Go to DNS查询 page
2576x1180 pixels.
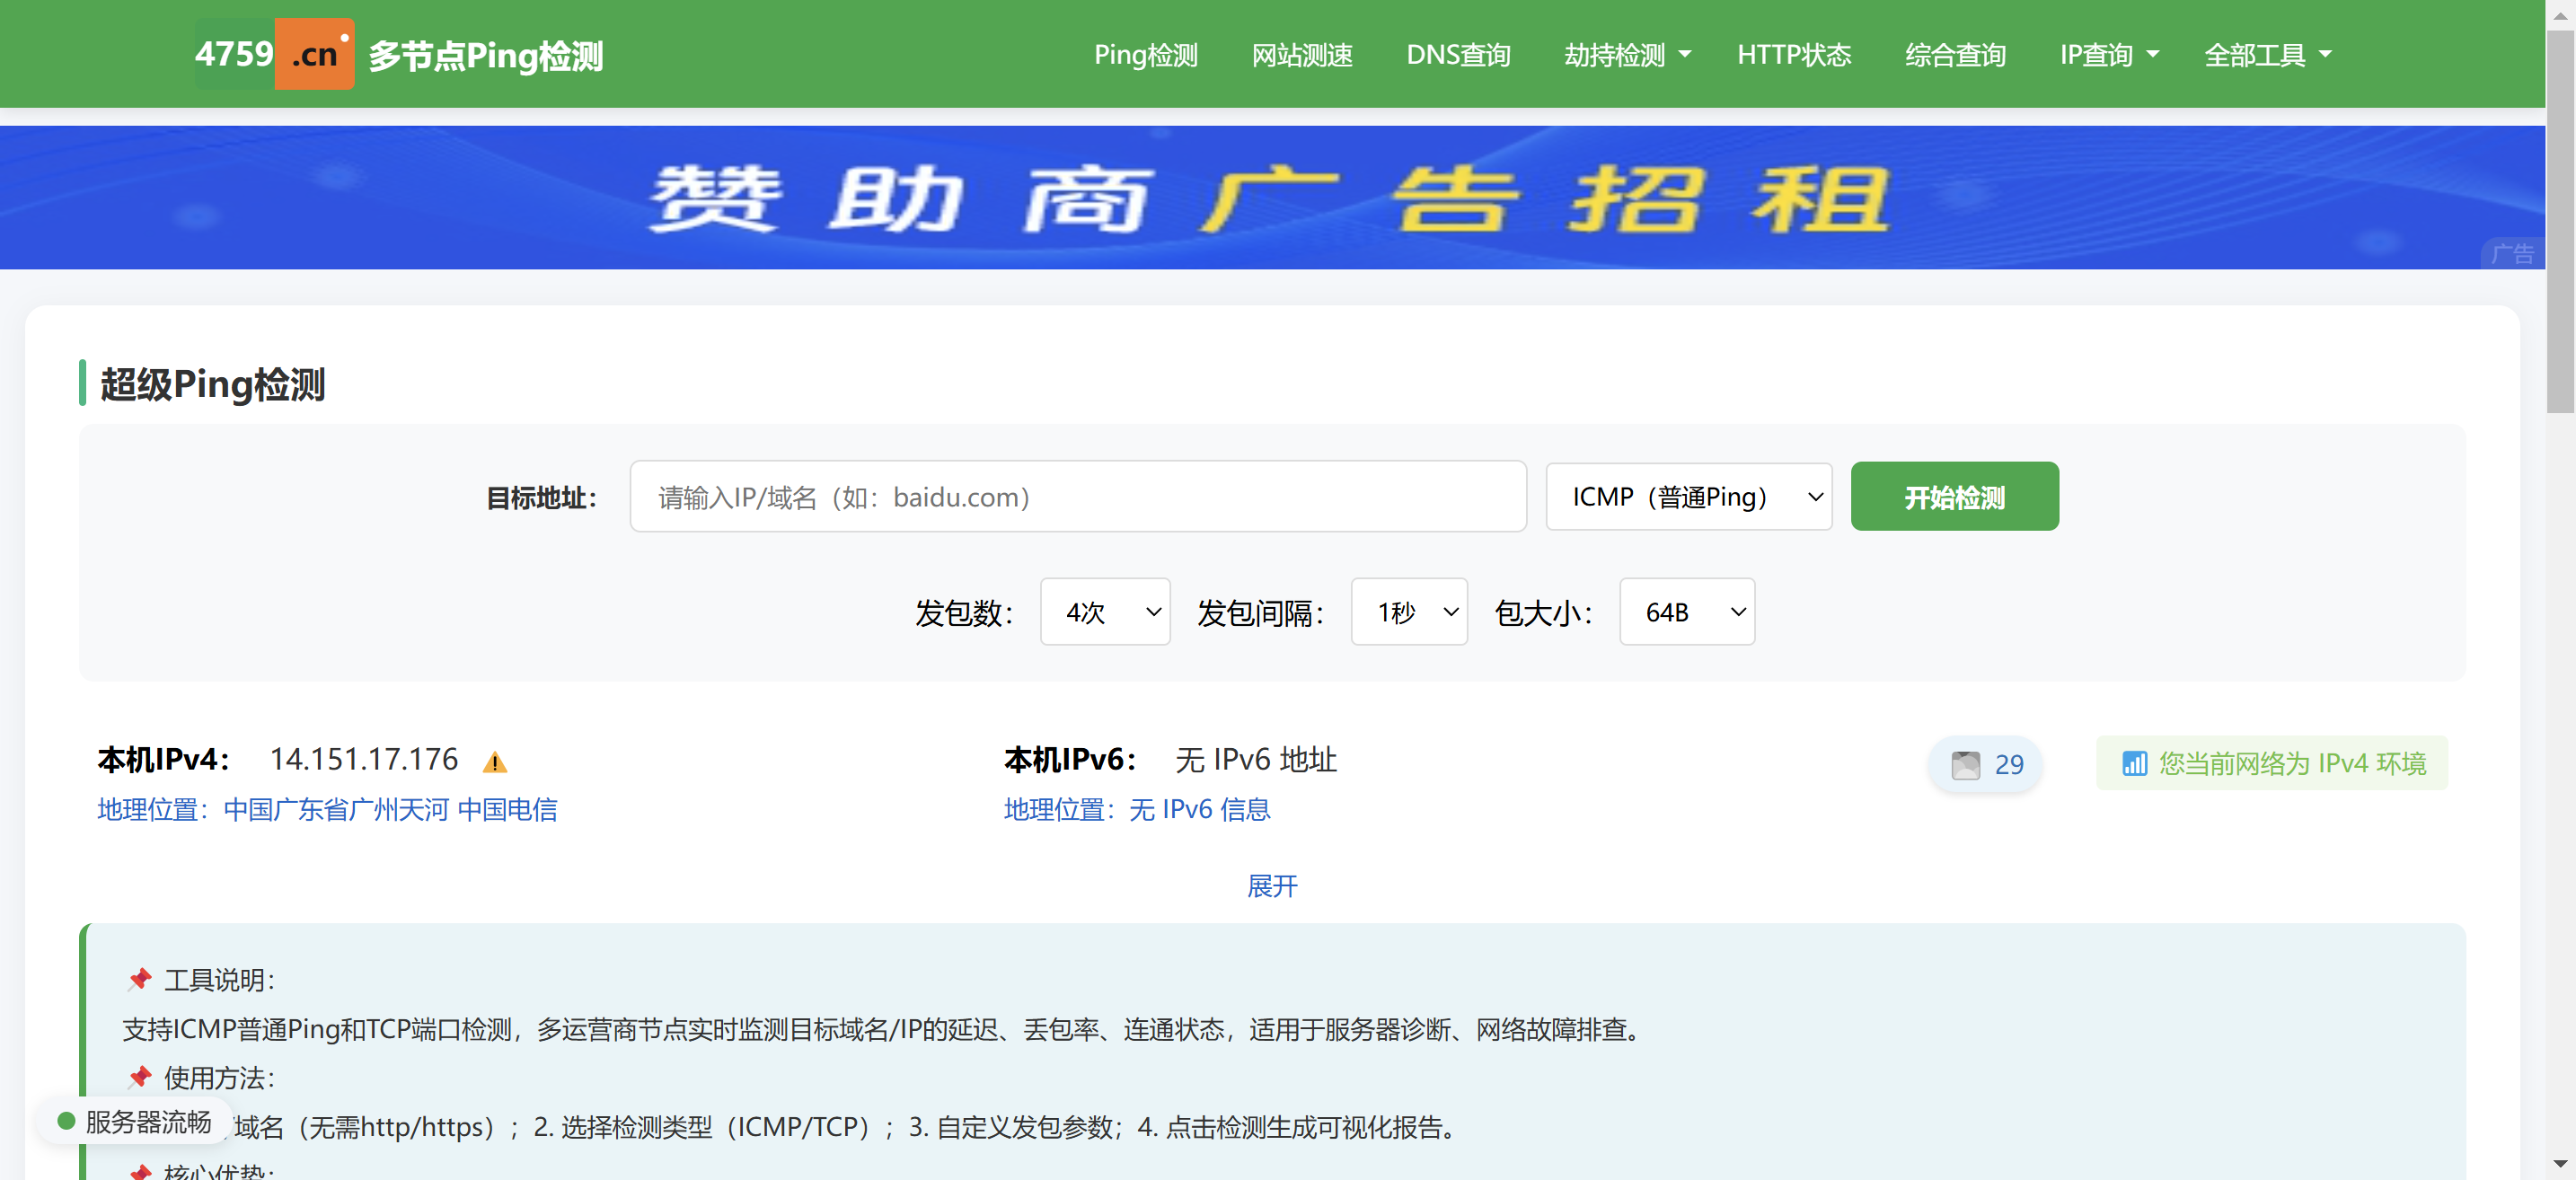(1458, 55)
